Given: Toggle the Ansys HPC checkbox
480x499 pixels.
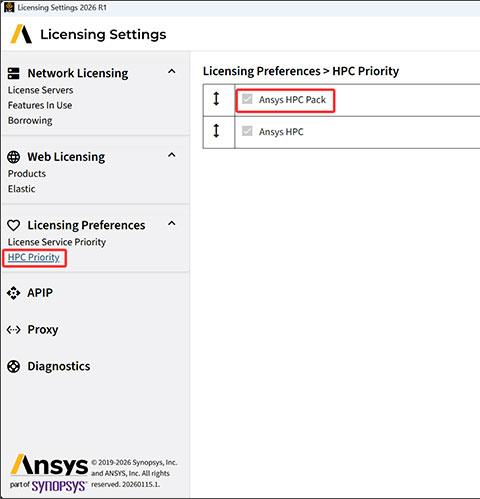Looking at the screenshot, I should pyautogui.click(x=247, y=131).
